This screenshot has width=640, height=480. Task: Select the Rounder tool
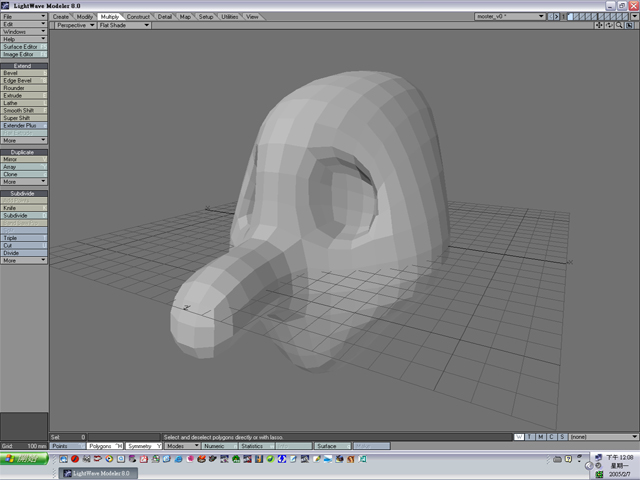click(x=24, y=88)
